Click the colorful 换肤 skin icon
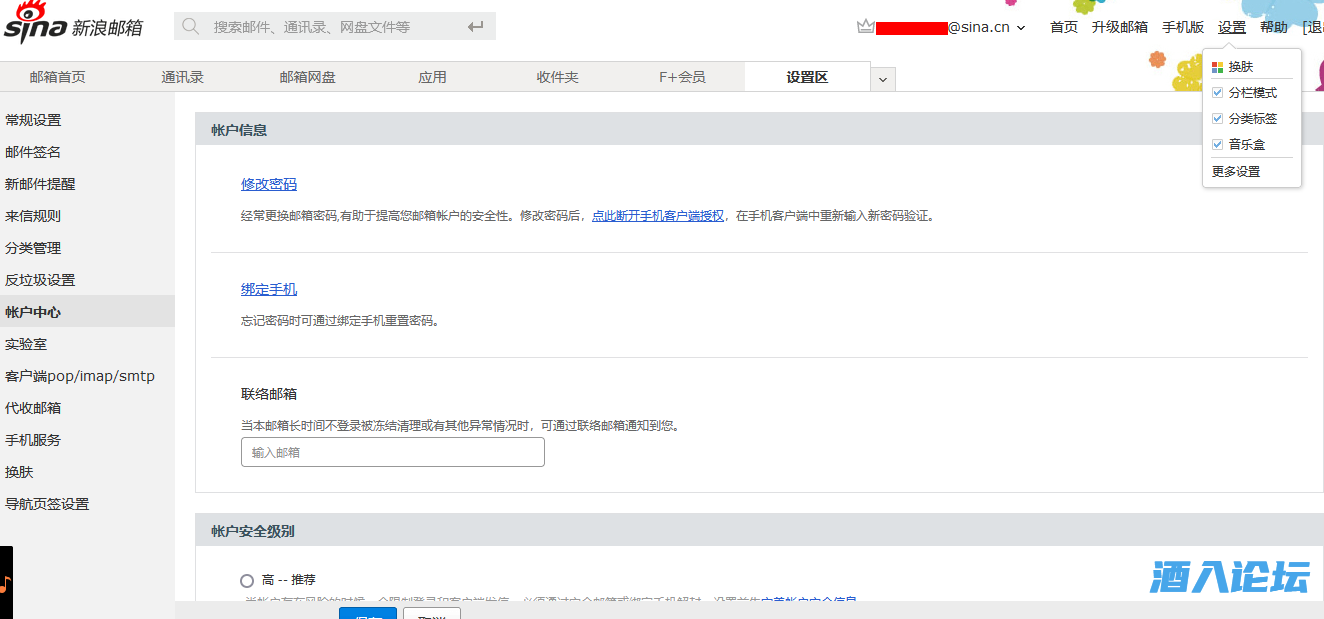The image size is (1324, 619). tap(1217, 67)
